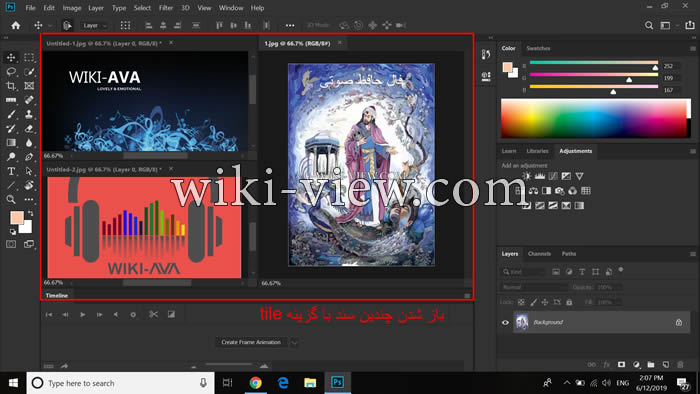Select the Zoom tool
This screenshot has width=700, height=394.
click(11, 199)
